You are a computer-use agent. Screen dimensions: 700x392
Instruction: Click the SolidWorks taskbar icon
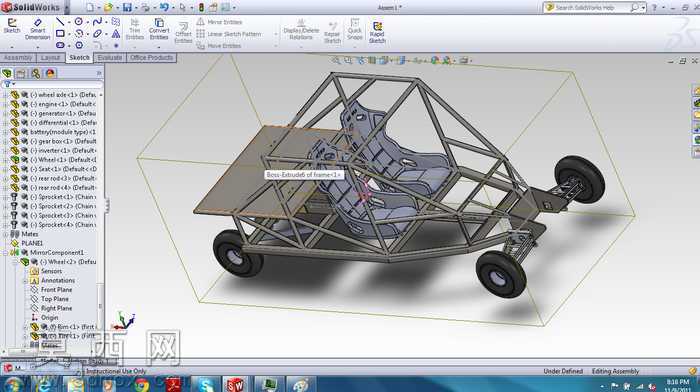tap(235, 384)
